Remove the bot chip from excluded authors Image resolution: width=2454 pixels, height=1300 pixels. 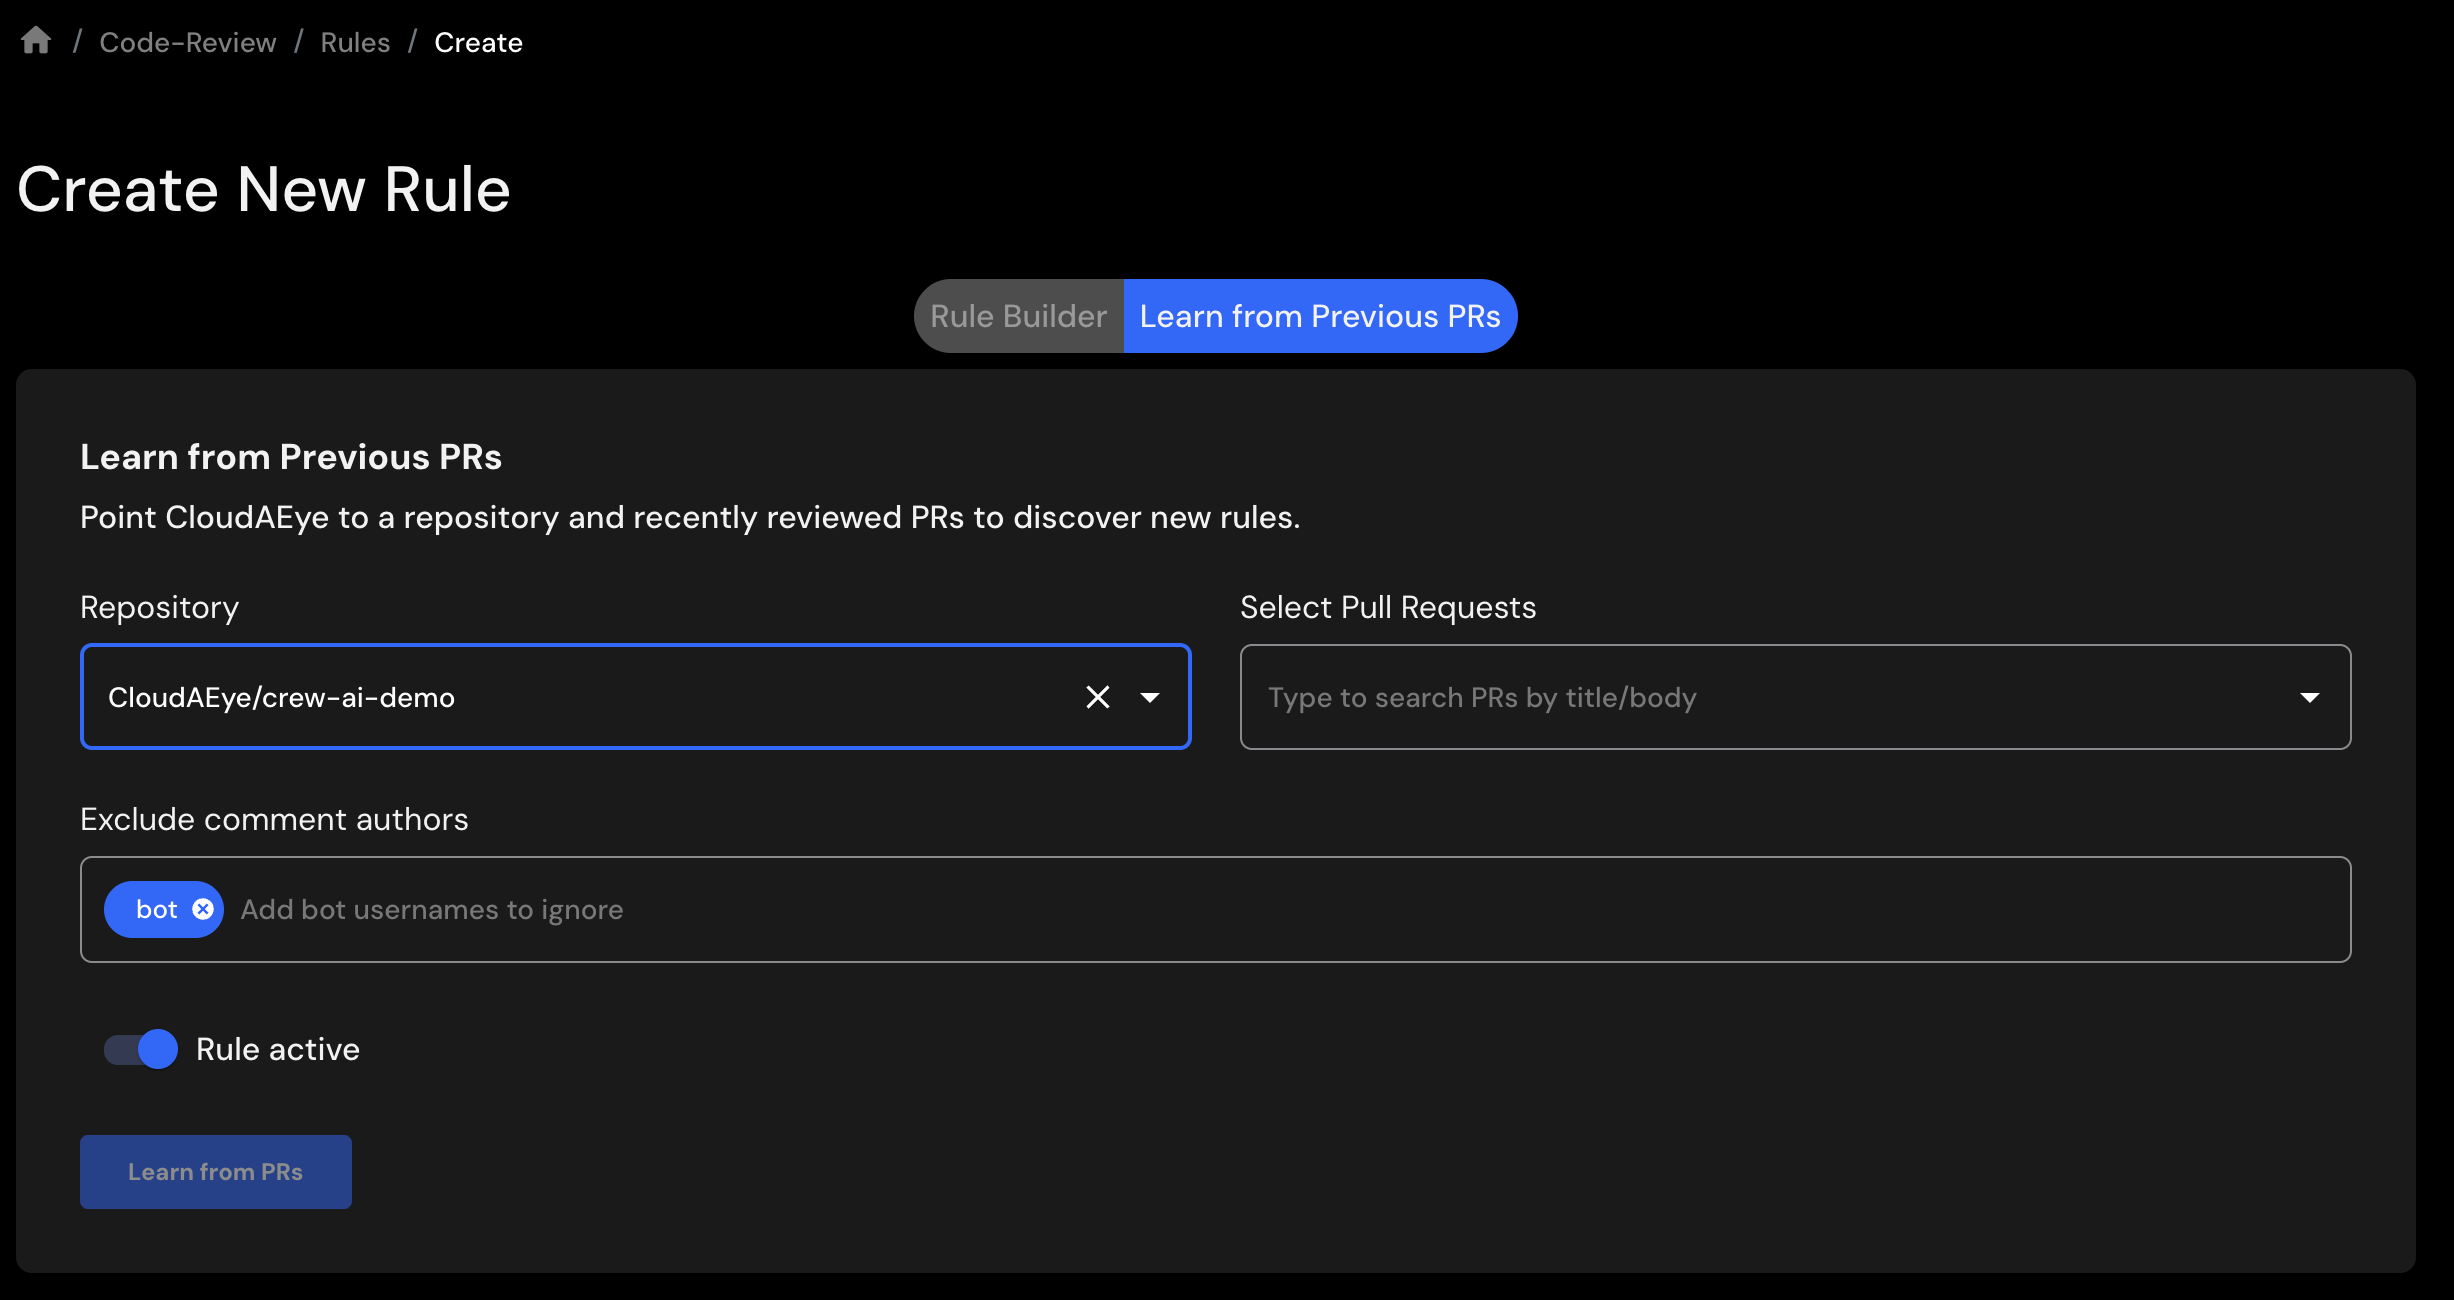[x=203, y=909]
